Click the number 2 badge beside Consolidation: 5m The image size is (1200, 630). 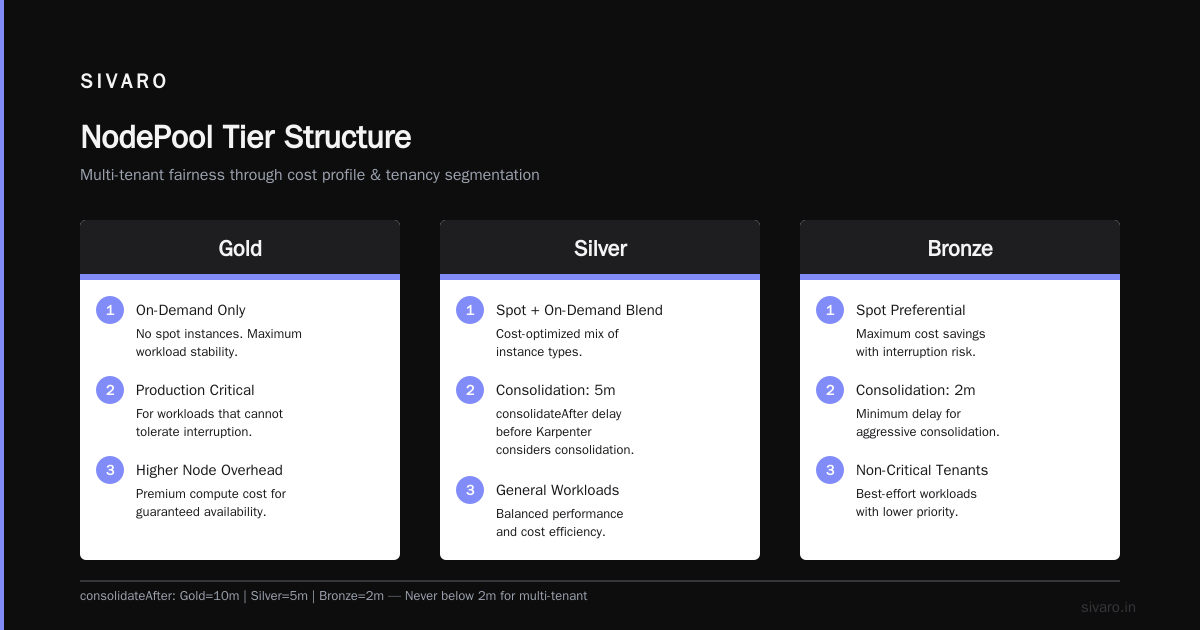point(470,390)
